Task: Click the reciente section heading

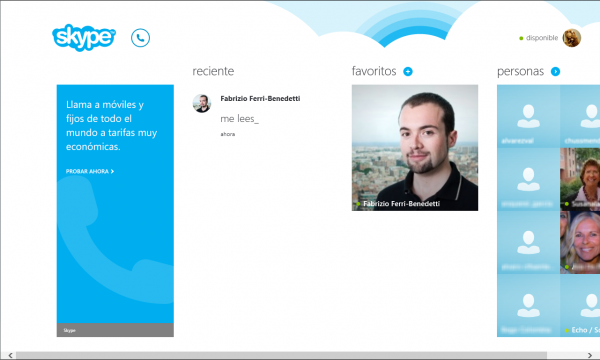Action: (x=213, y=71)
